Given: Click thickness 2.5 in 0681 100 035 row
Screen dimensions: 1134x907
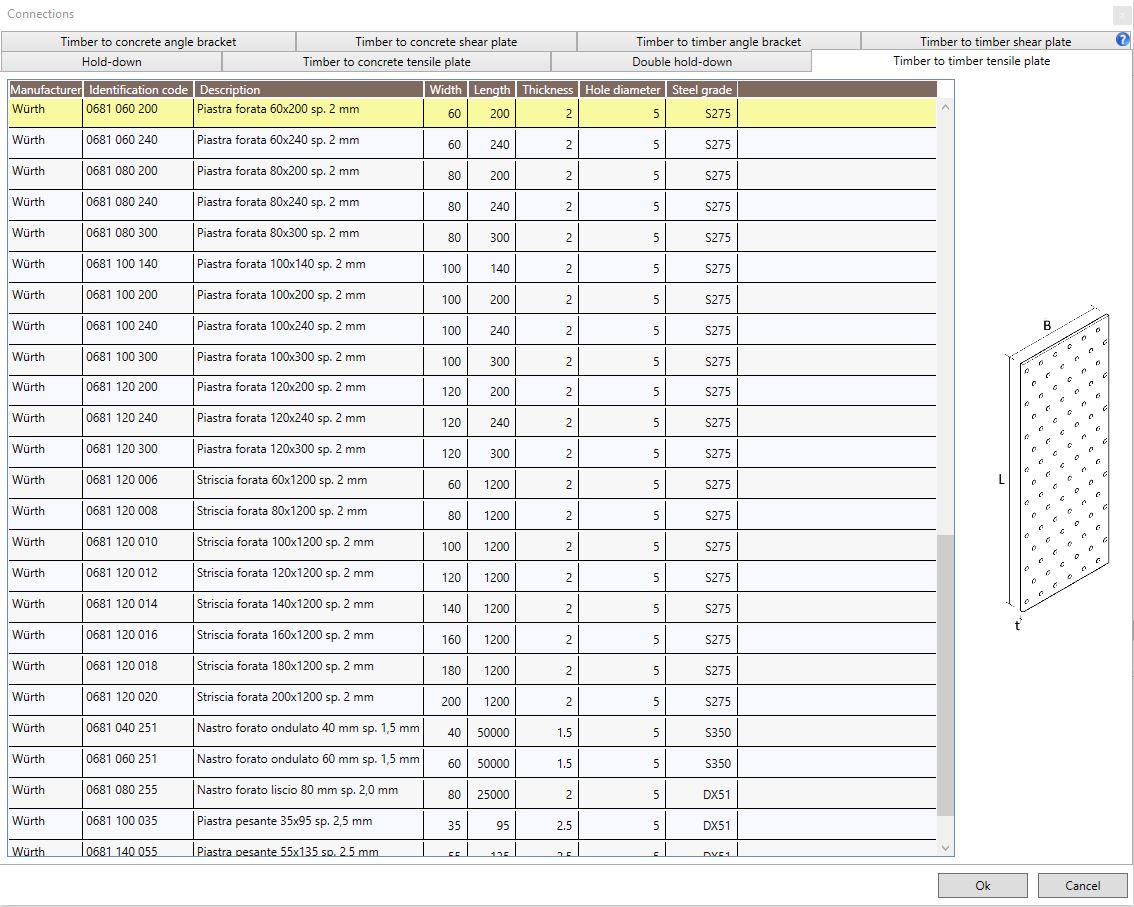Looking at the screenshot, I should pos(547,825).
